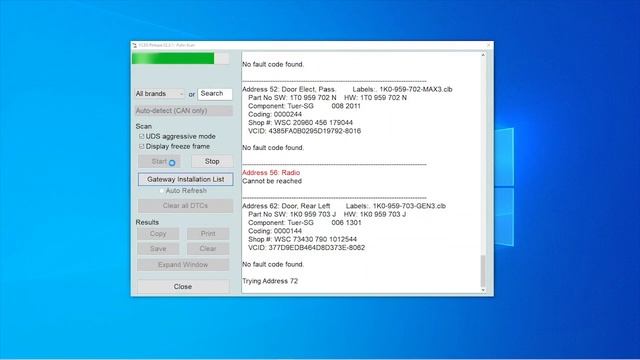Viewport: 640px width, 360px height.
Task: Copy the scan results
Action: pyautogui.click(x=158, y=234)
